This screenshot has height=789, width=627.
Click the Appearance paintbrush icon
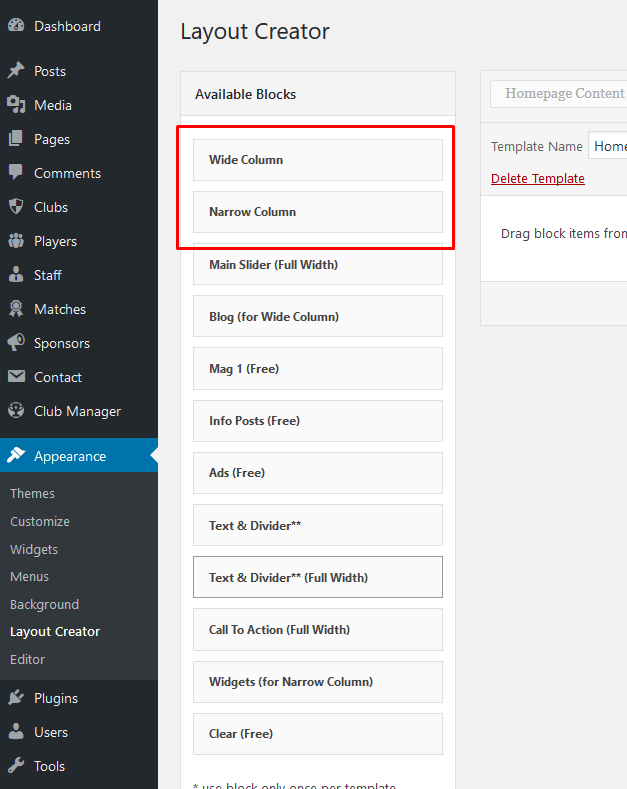[x=16, y=455]
